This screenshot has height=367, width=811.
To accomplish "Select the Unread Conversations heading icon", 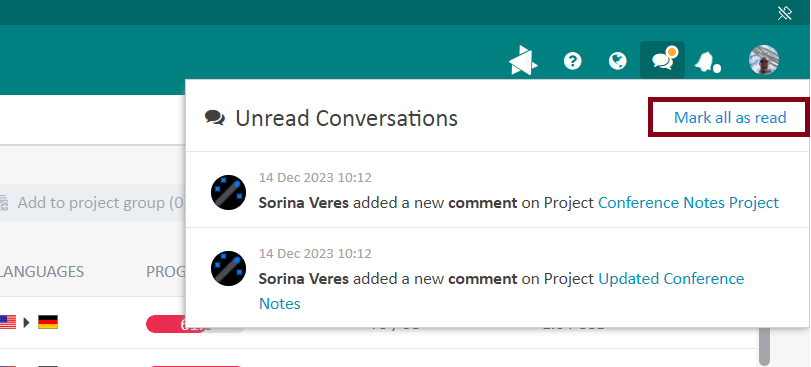I will pyautogui.click(x=215, y=118).
